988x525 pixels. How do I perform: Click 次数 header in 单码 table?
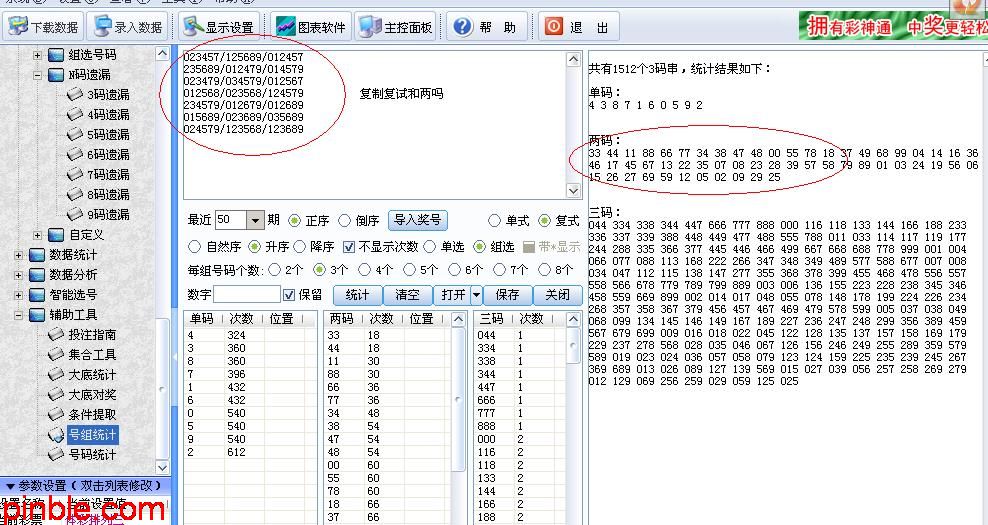point(242,319)
